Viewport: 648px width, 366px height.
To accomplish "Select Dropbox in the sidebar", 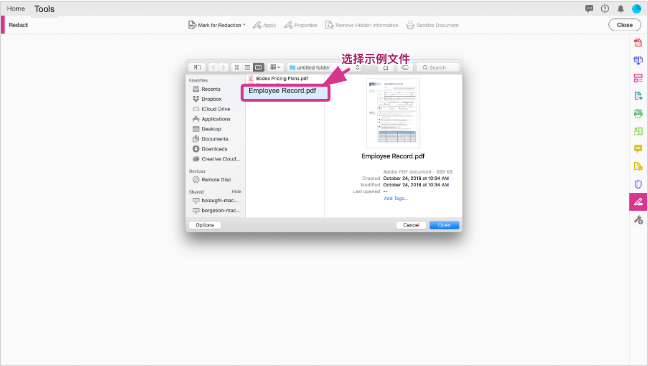I will click(211, 99).
